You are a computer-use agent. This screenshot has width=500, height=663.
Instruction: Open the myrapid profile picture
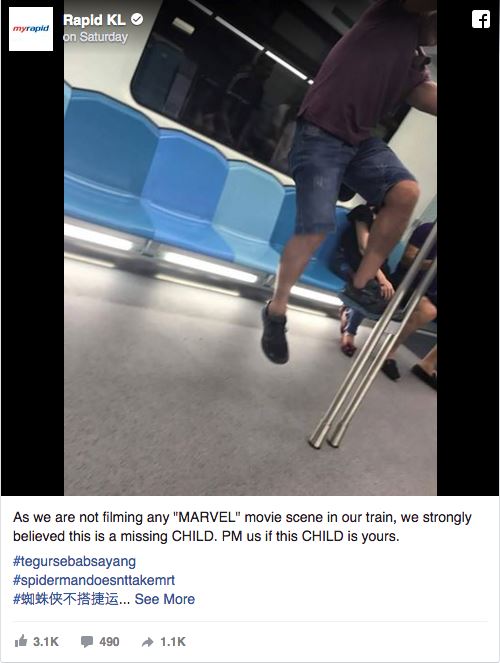click(31, 29)
